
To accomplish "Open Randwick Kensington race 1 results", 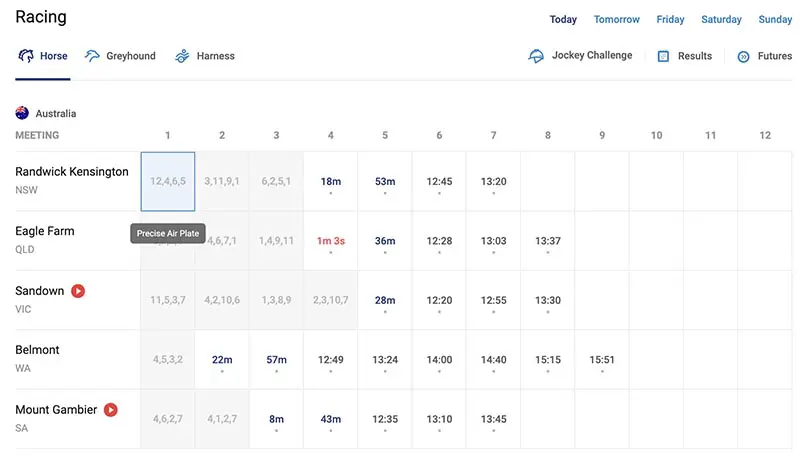I will click(x=168, y=182).
